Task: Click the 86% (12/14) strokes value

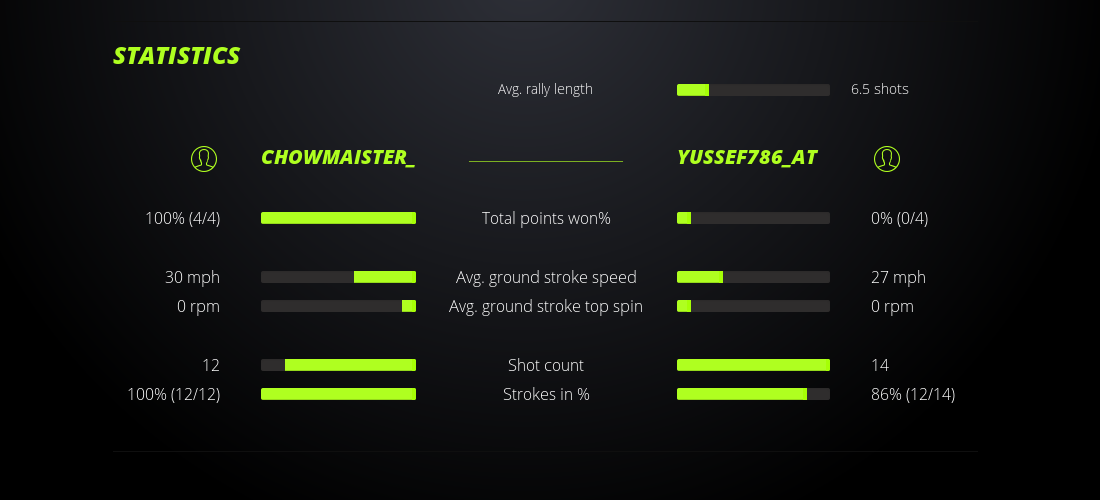Action: pyautogui.click(x=913, y=394)
